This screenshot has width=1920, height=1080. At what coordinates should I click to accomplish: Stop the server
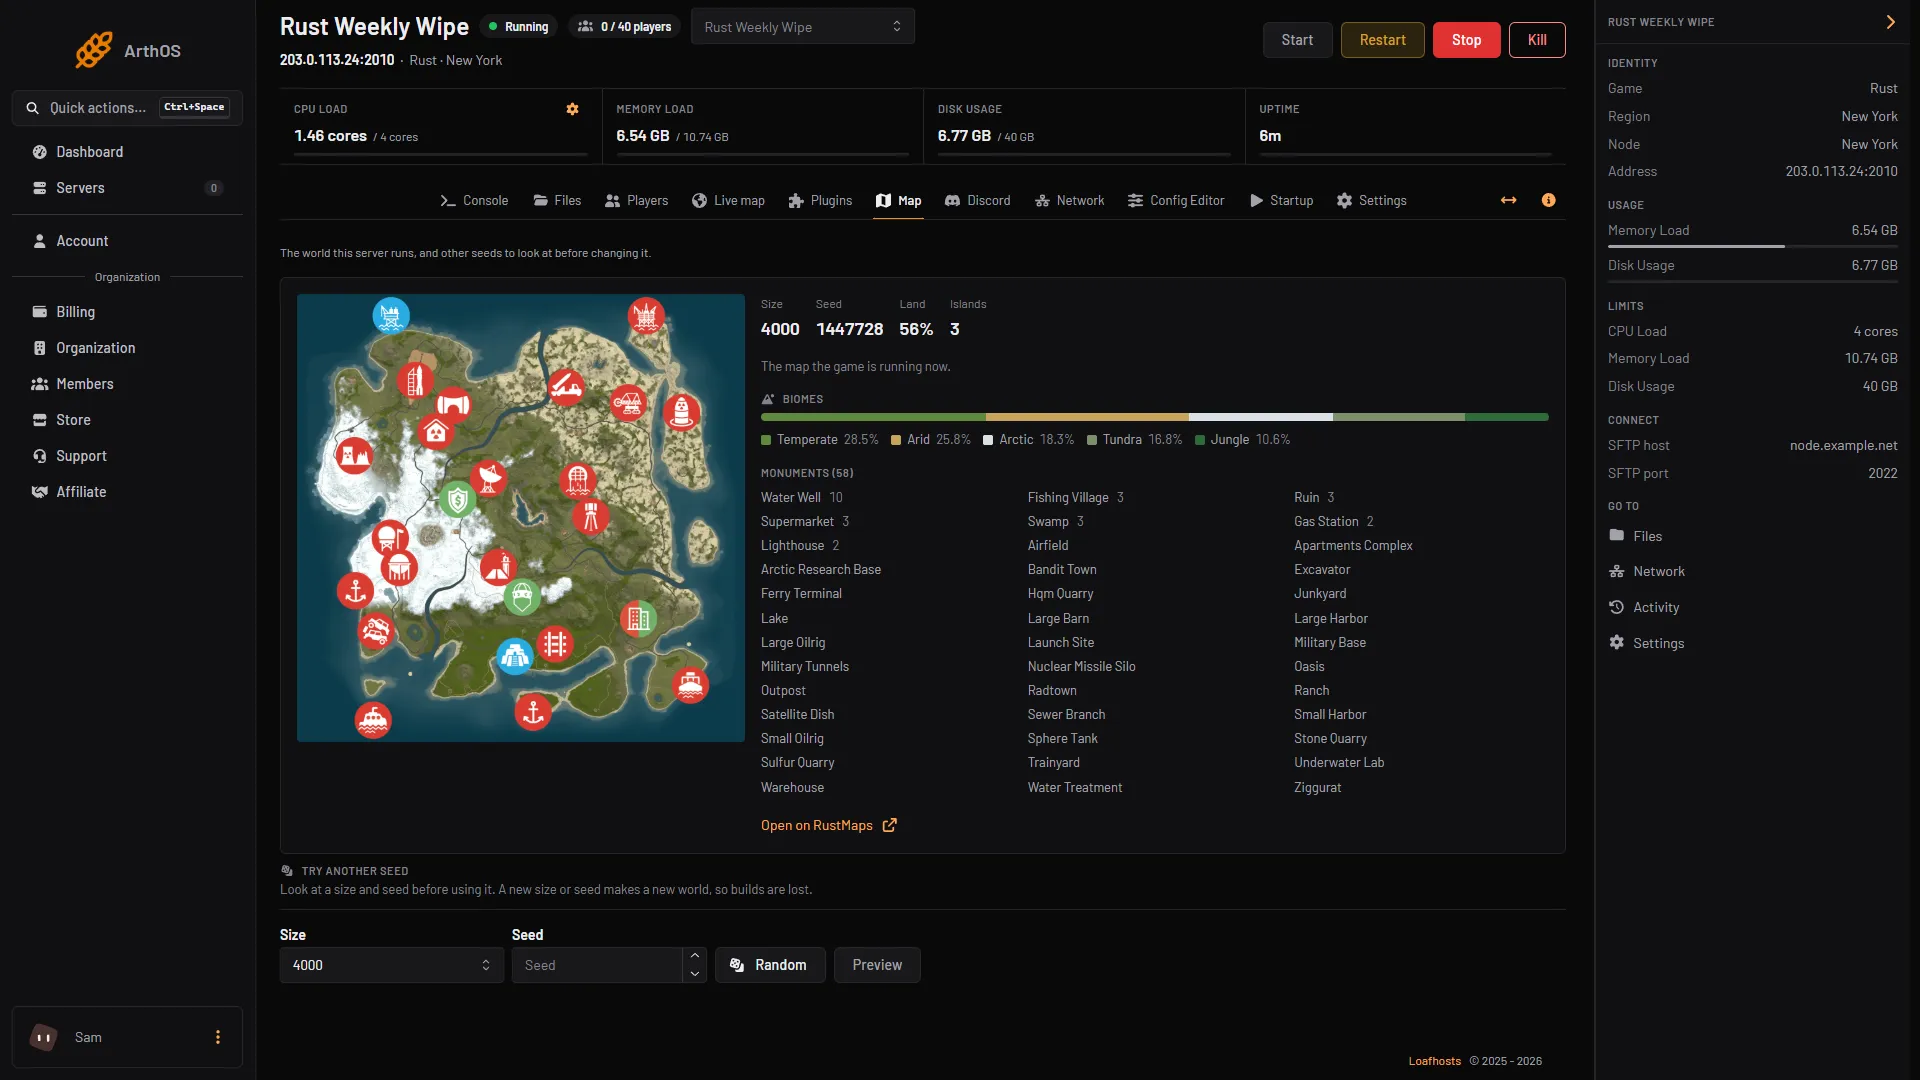1466,40
